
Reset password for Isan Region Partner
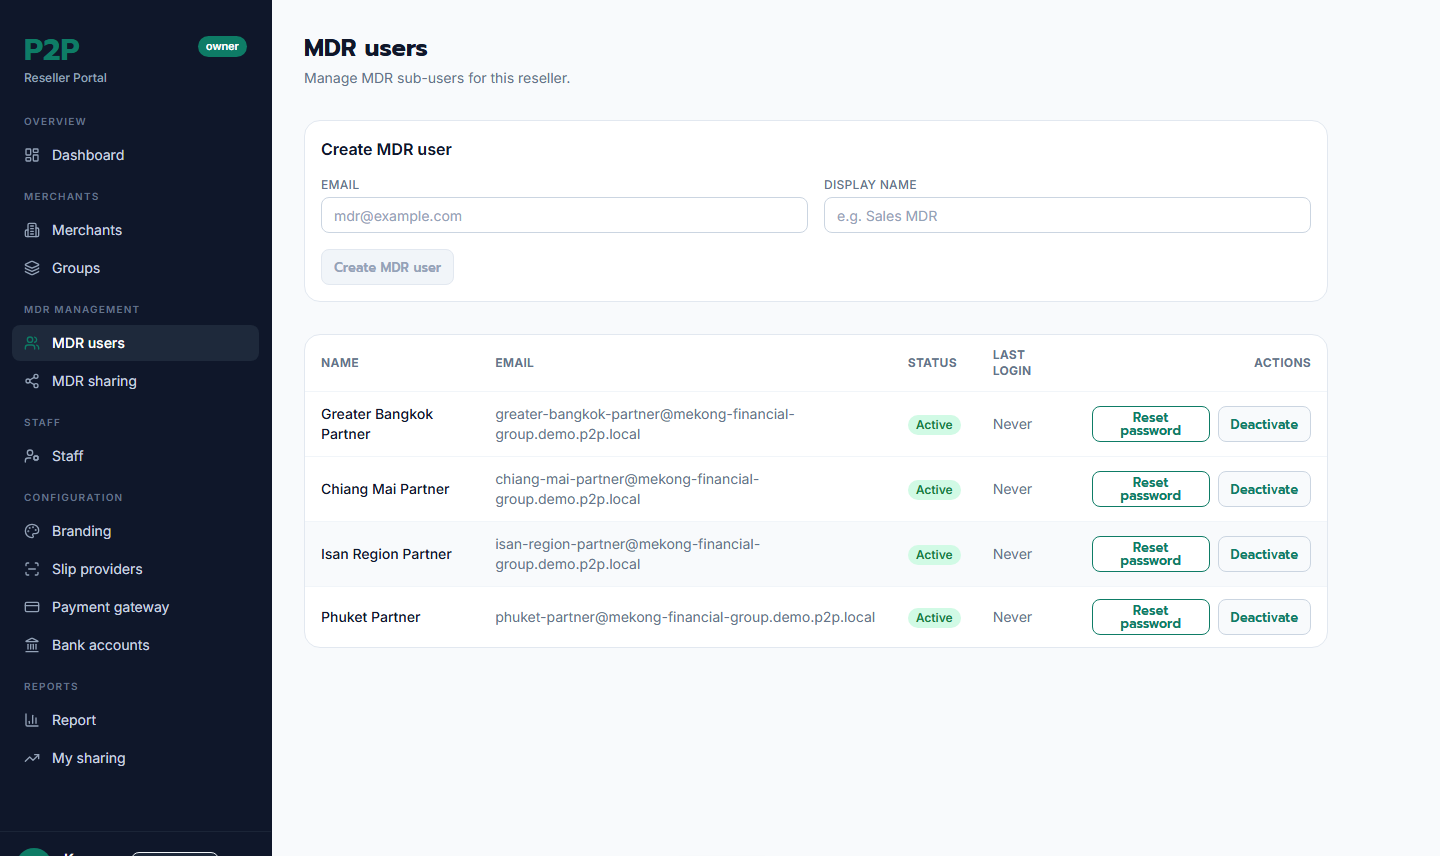point(1150,554)
